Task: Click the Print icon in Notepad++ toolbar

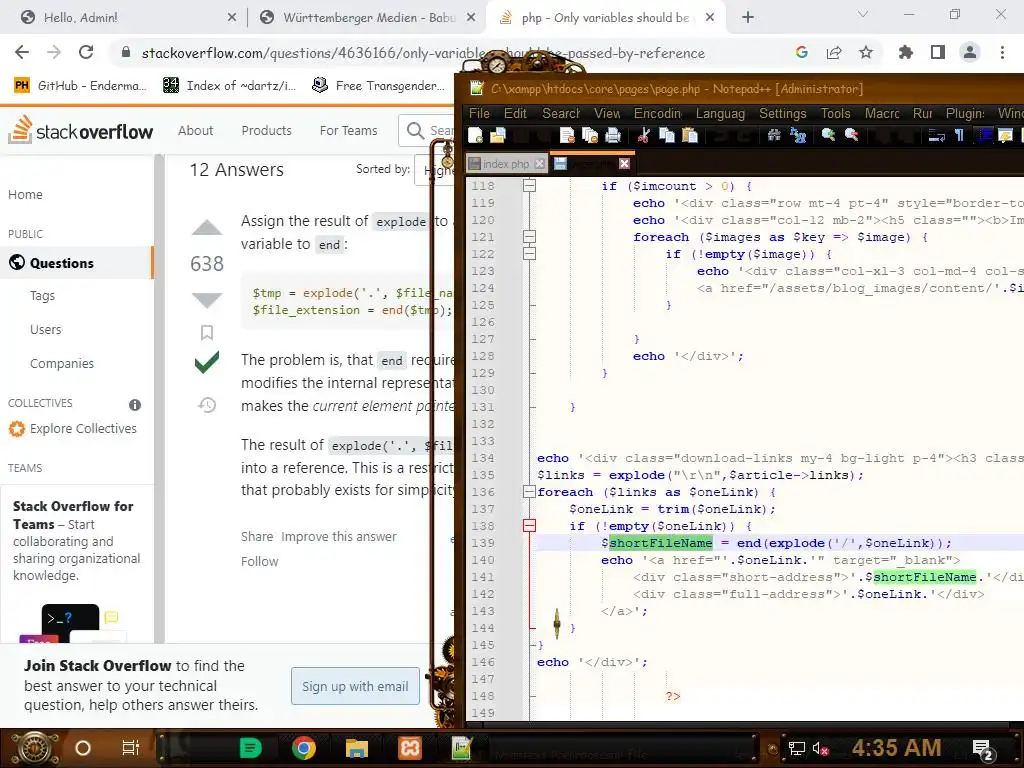Action: coord(613,135)
